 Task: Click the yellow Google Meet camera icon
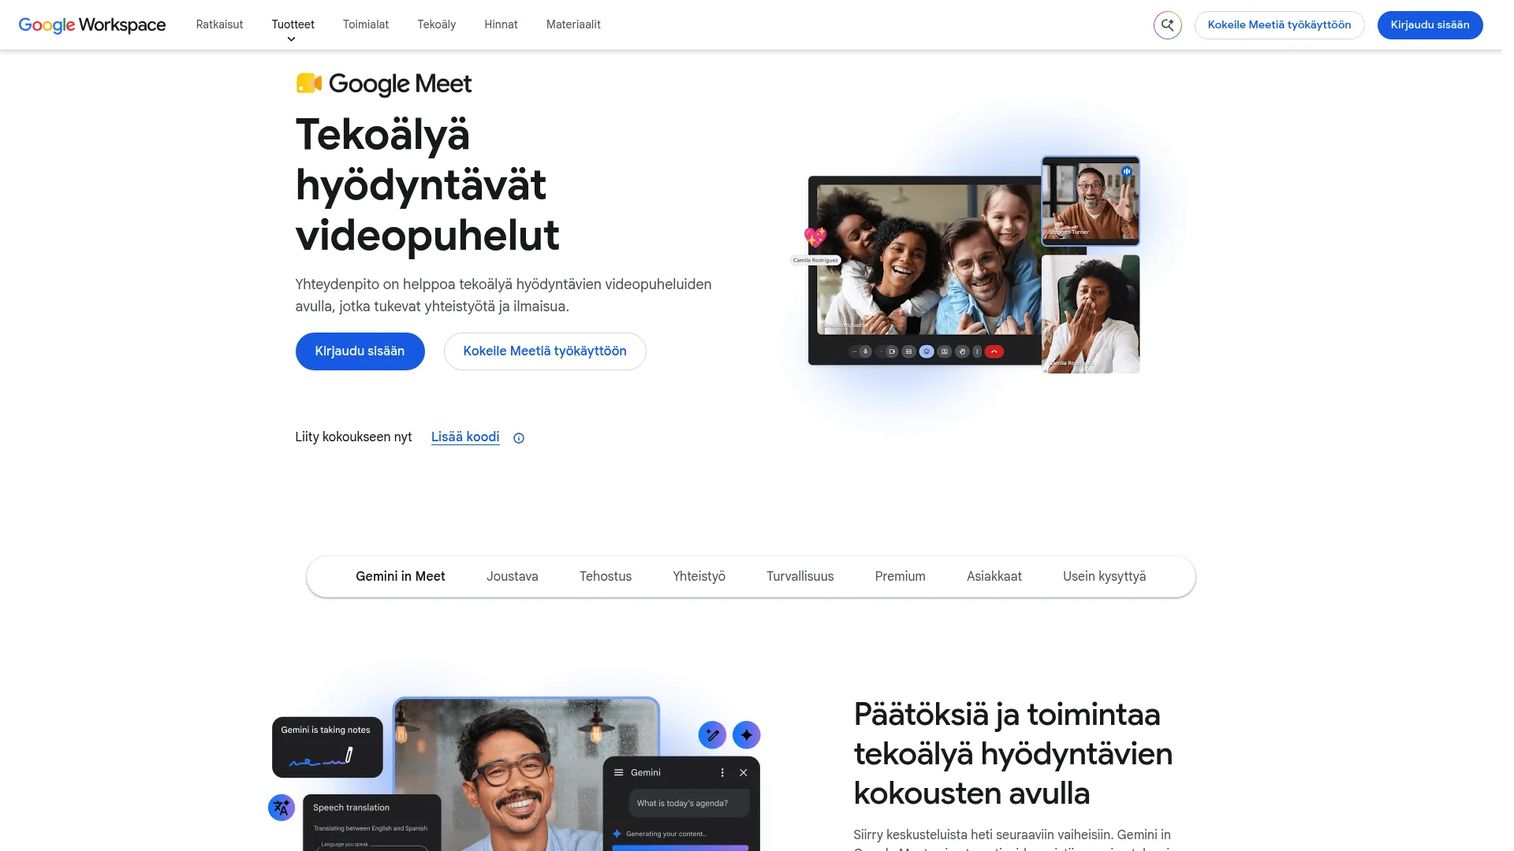point(308,83)
